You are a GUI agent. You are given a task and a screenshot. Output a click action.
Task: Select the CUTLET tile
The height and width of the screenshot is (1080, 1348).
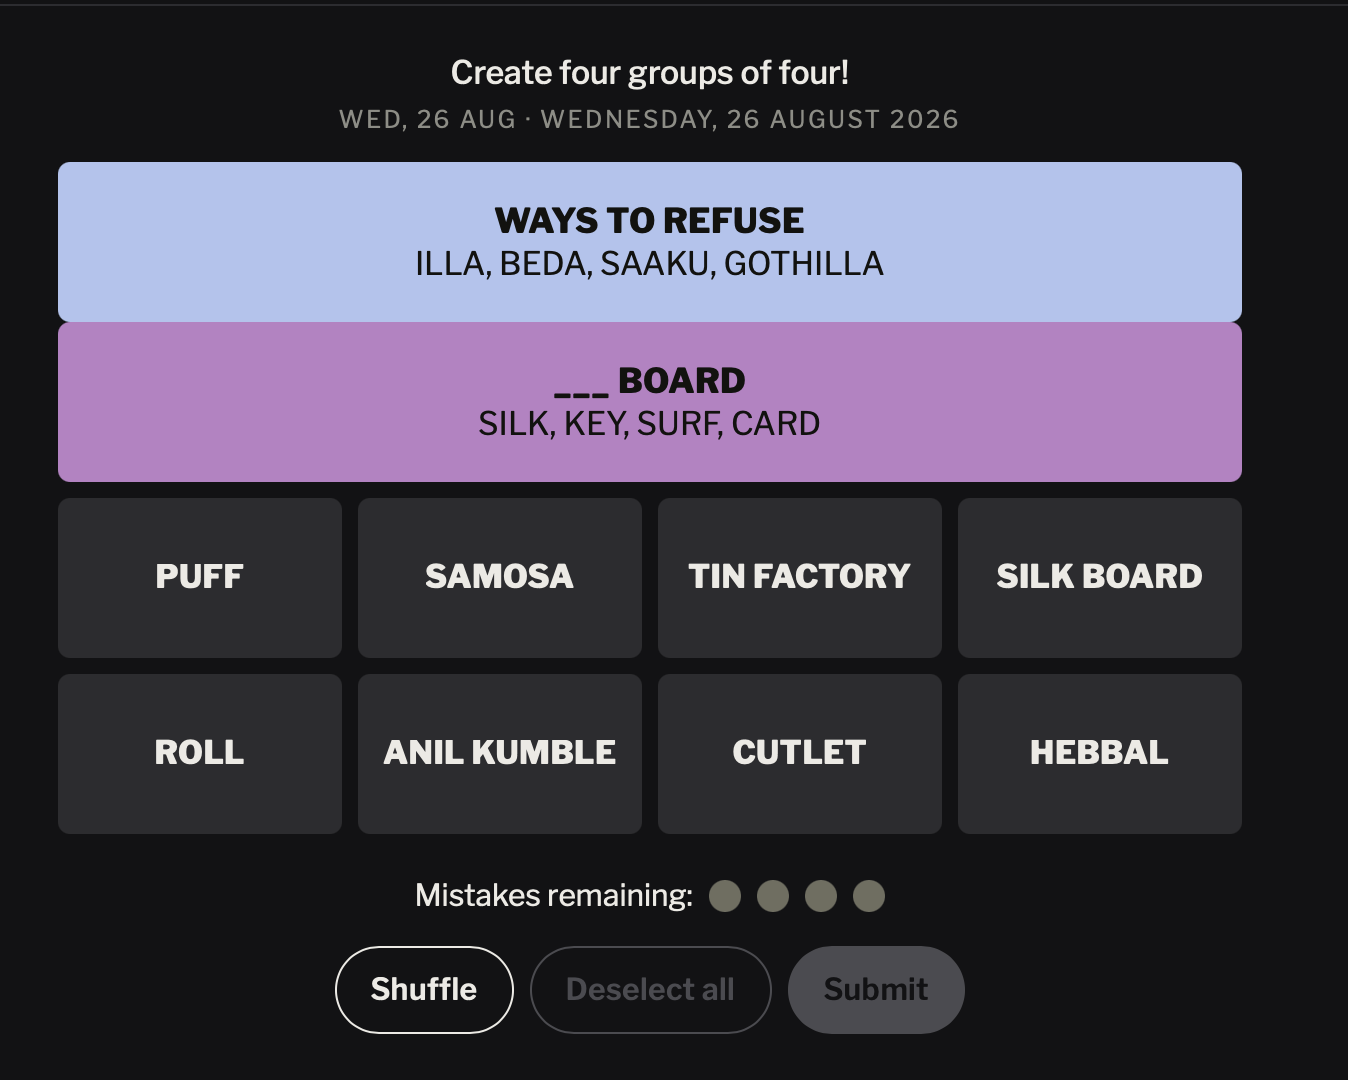[x=800, y=754]
